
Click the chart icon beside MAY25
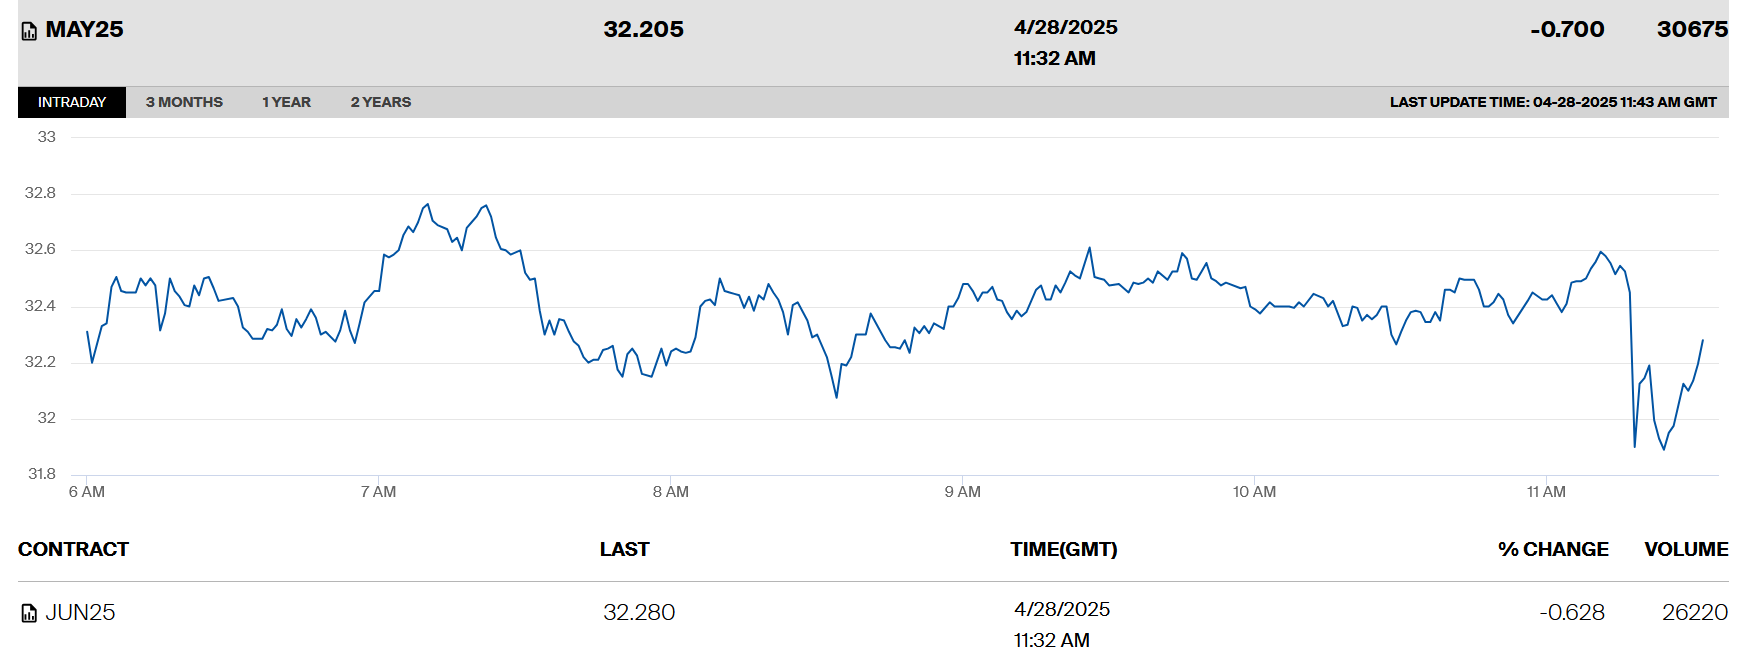point(29,31)
